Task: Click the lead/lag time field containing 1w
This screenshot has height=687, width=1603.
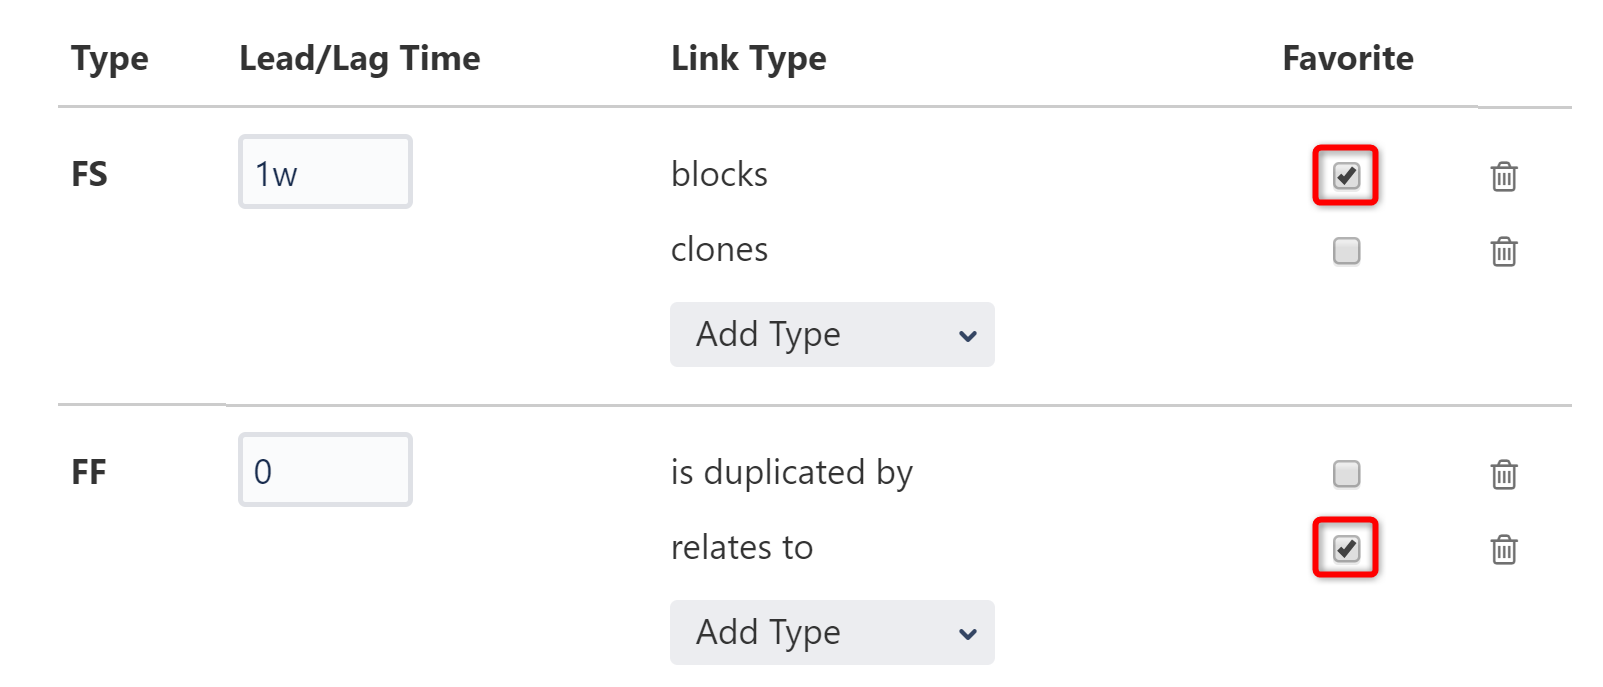Action: [x=325, y=171]
